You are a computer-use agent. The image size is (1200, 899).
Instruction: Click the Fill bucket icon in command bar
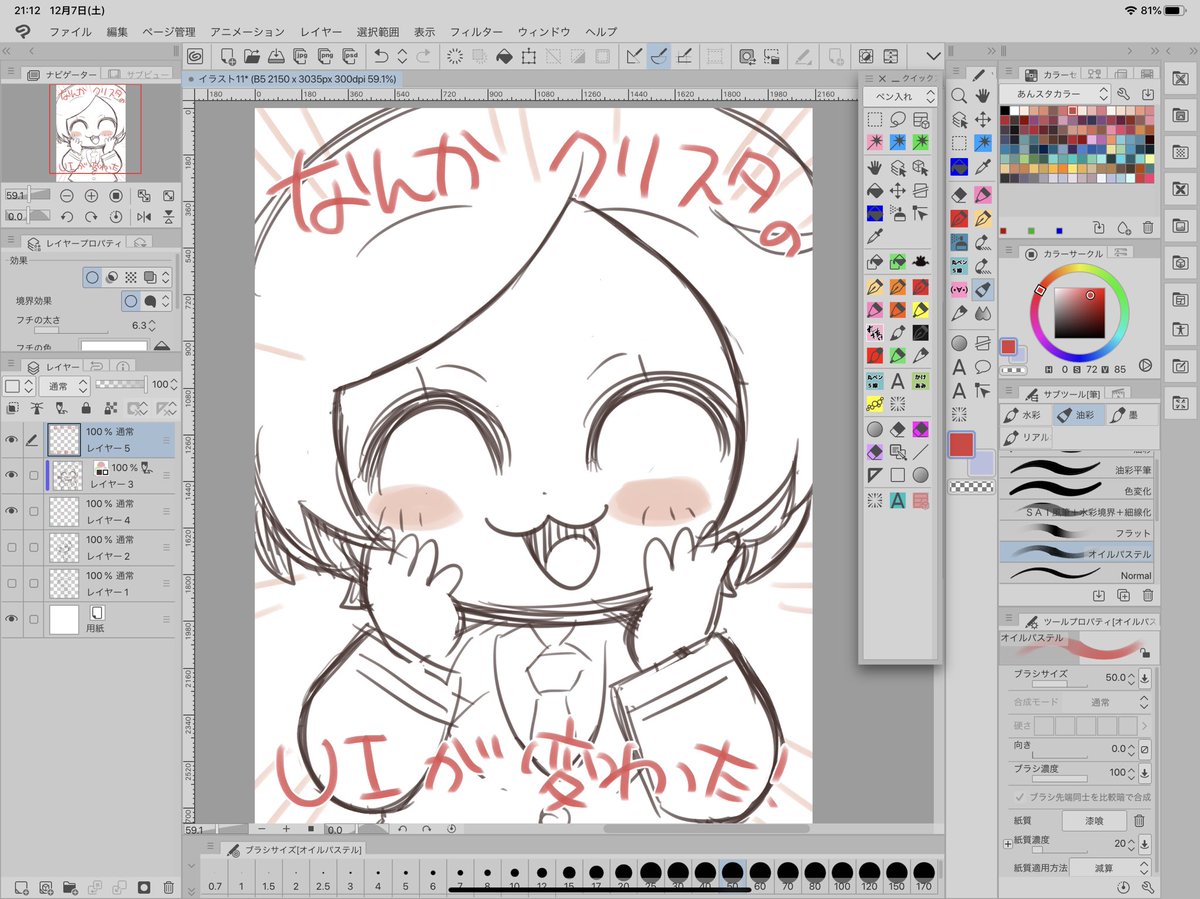[x=504, y=56]
